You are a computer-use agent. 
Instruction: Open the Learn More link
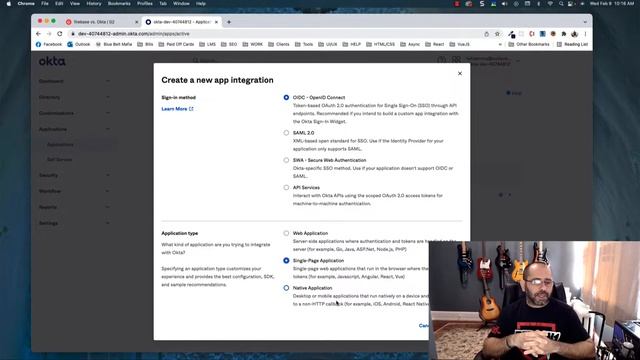[x=177, y=109]
